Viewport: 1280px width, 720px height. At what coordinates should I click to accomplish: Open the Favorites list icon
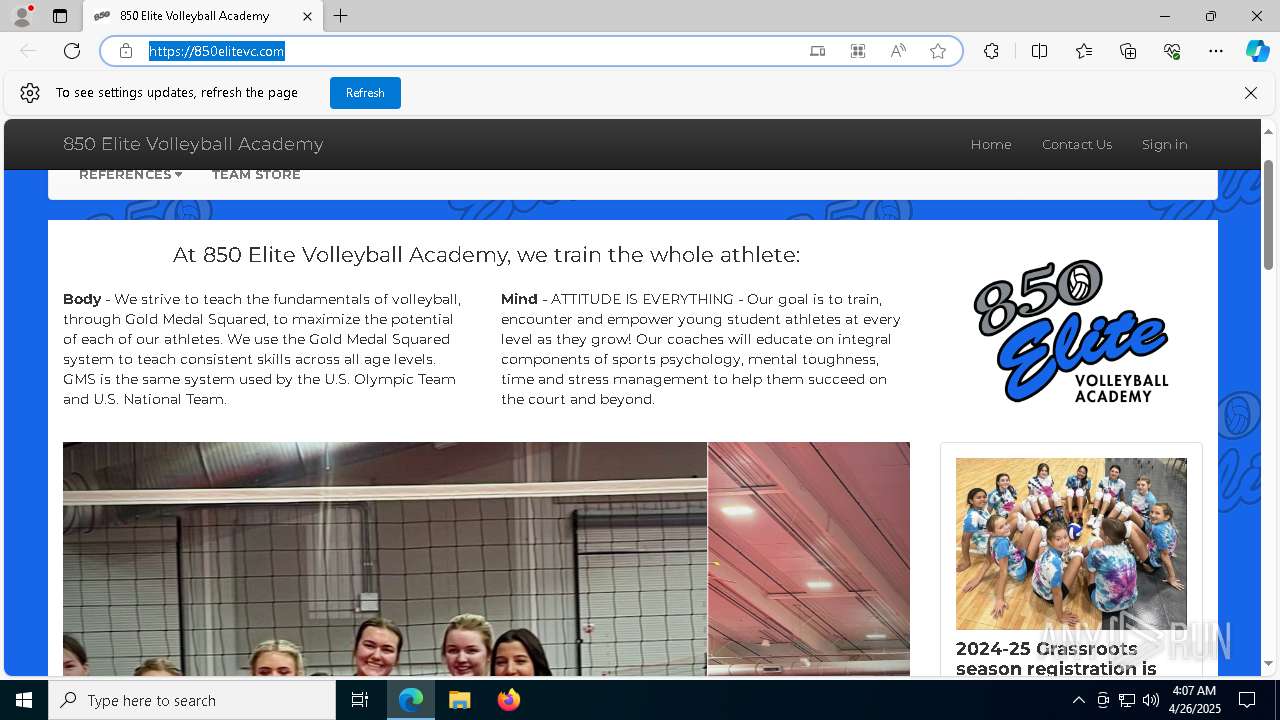pyautogui.click(x=1084, y=51)
